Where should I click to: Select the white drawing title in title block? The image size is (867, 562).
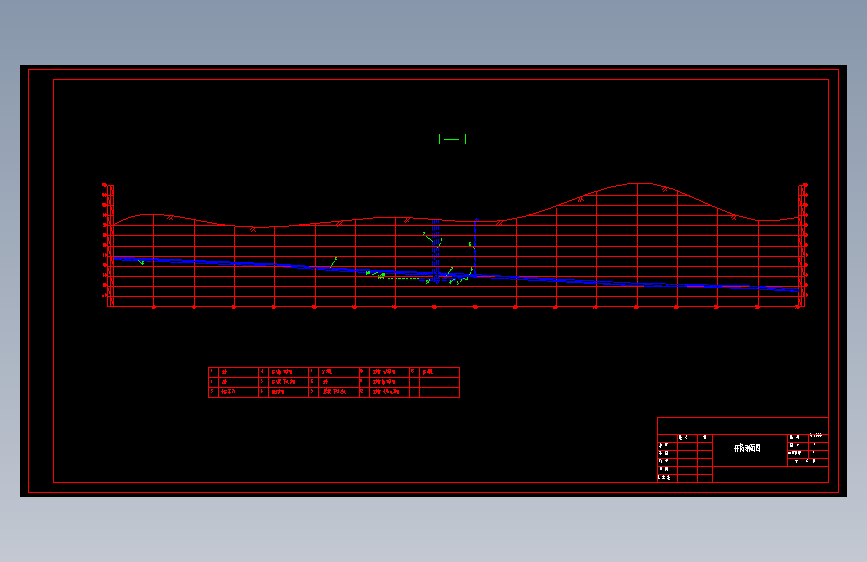point(747,448)
